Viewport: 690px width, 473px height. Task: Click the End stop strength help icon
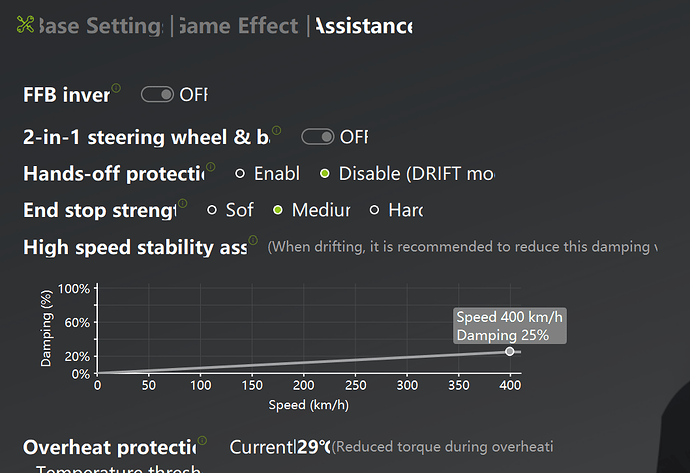tap(183, 204)
